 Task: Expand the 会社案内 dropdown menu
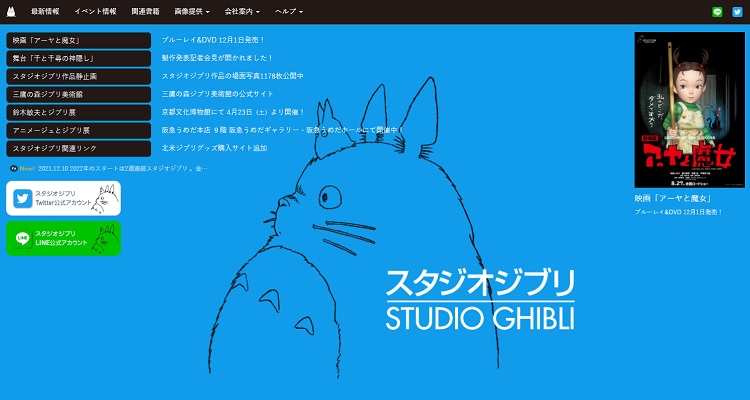point(242,11)
